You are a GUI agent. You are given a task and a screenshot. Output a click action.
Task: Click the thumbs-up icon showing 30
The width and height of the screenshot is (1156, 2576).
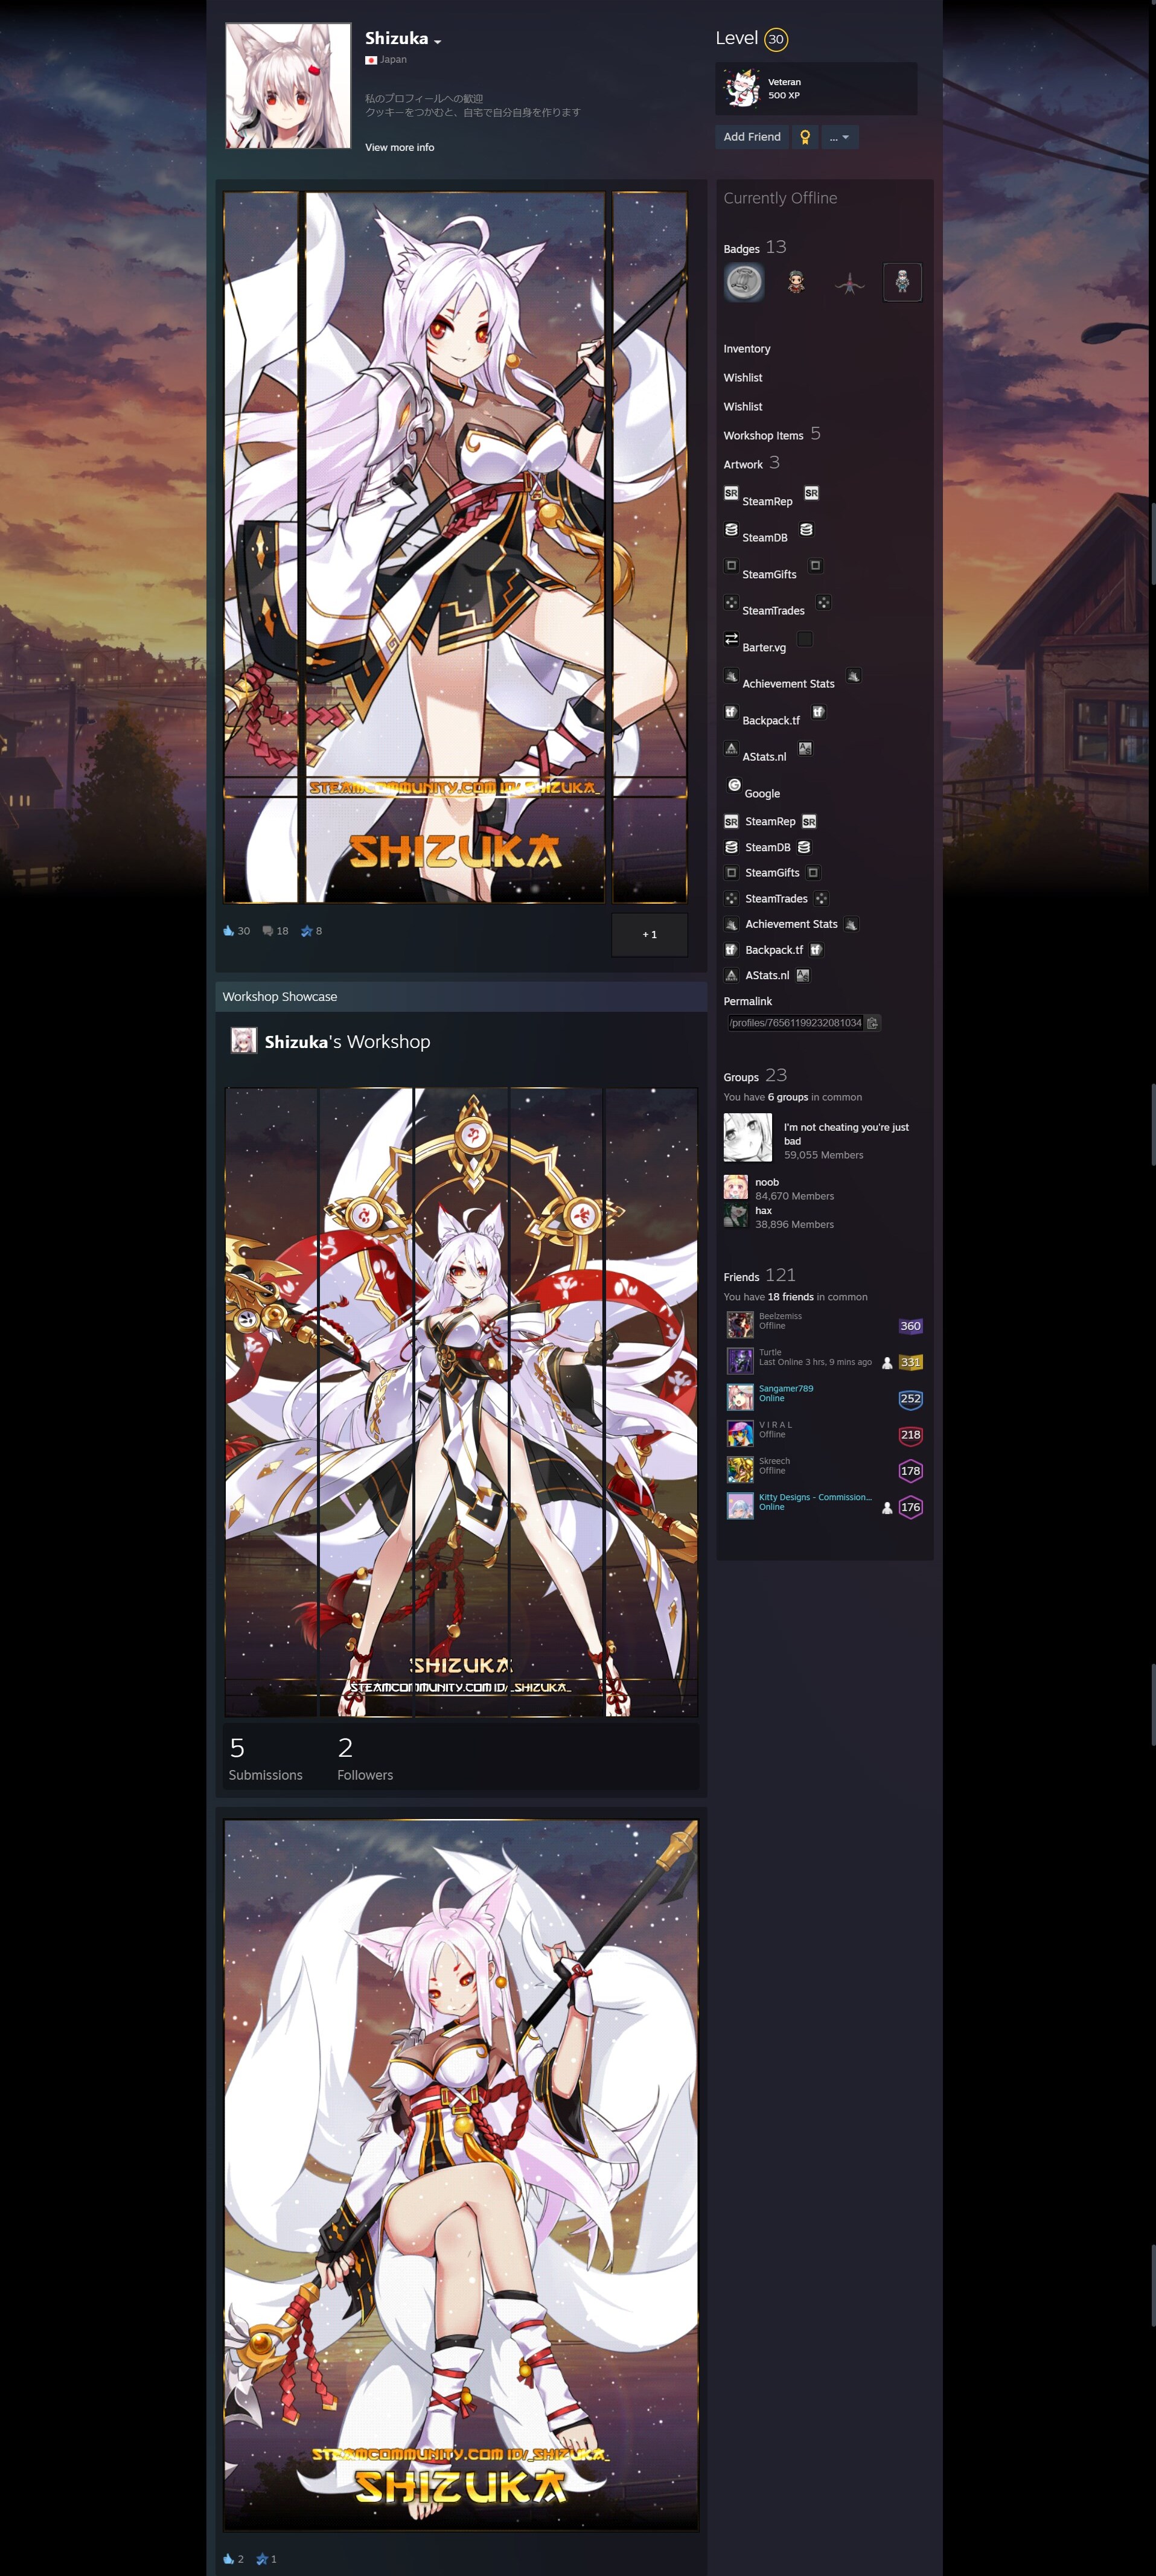(228, 931)
